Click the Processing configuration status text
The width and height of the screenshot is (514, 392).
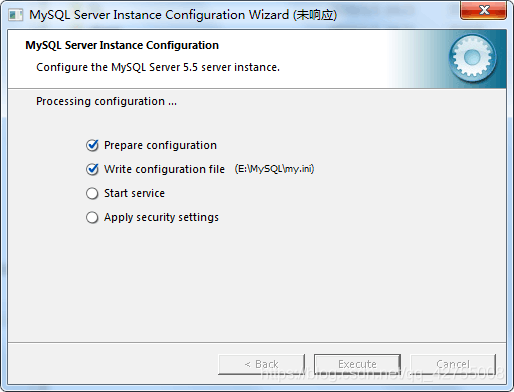[106, 101]
